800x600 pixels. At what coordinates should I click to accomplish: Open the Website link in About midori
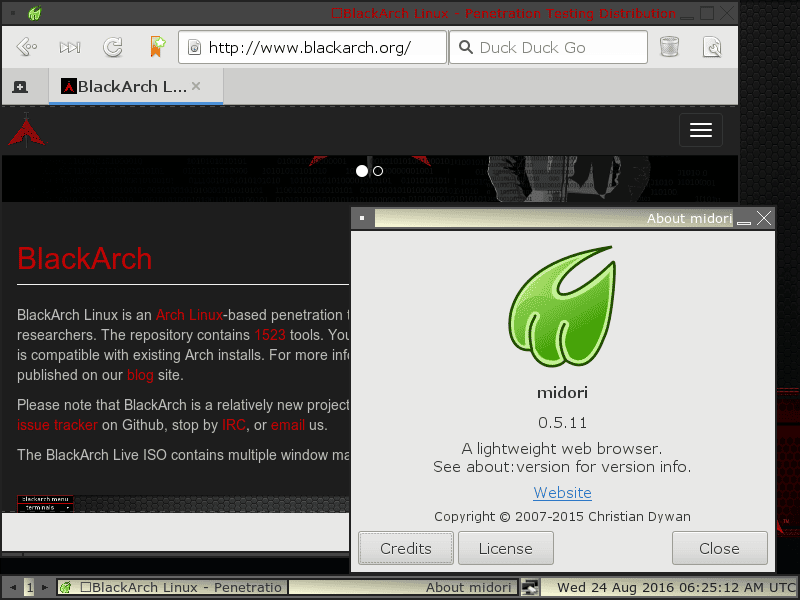pyautogui.click(x=562, y=492)
